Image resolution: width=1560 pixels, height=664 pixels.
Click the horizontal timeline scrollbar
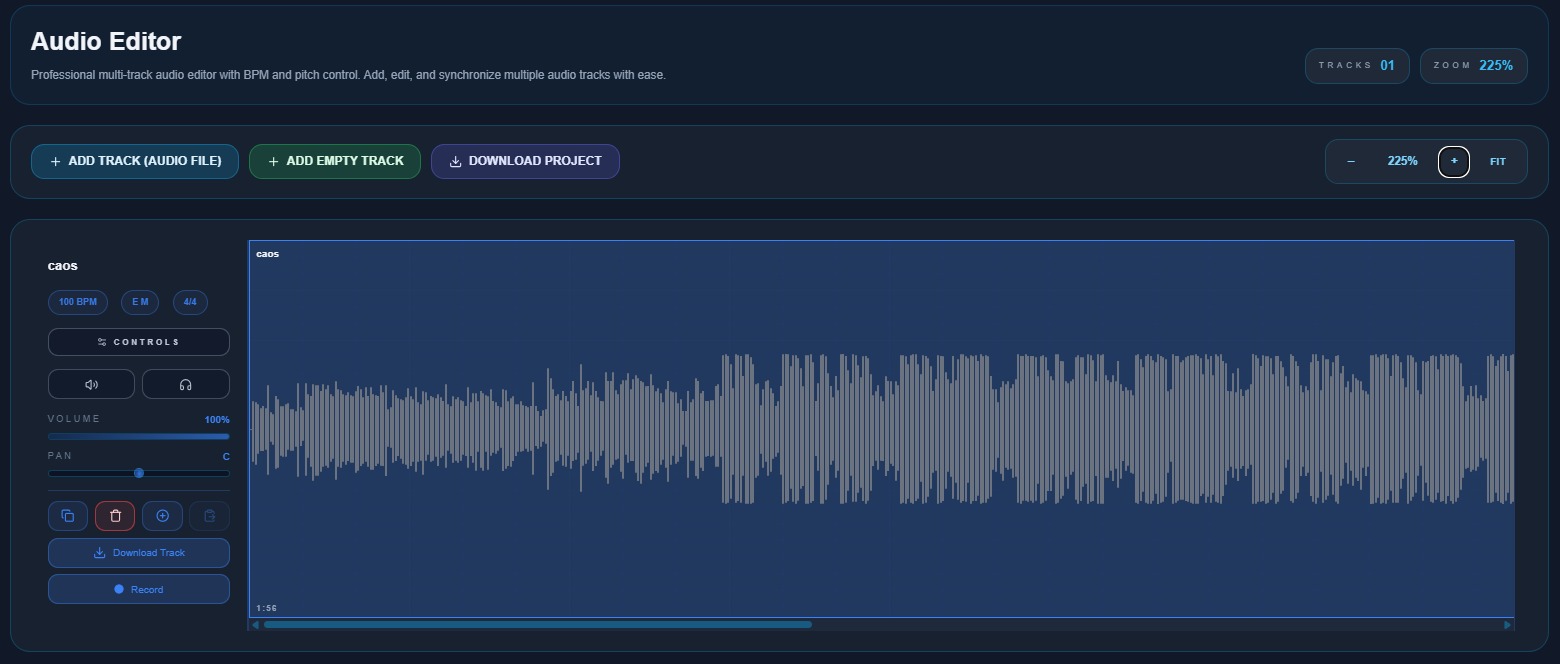[x=539, y=624]
